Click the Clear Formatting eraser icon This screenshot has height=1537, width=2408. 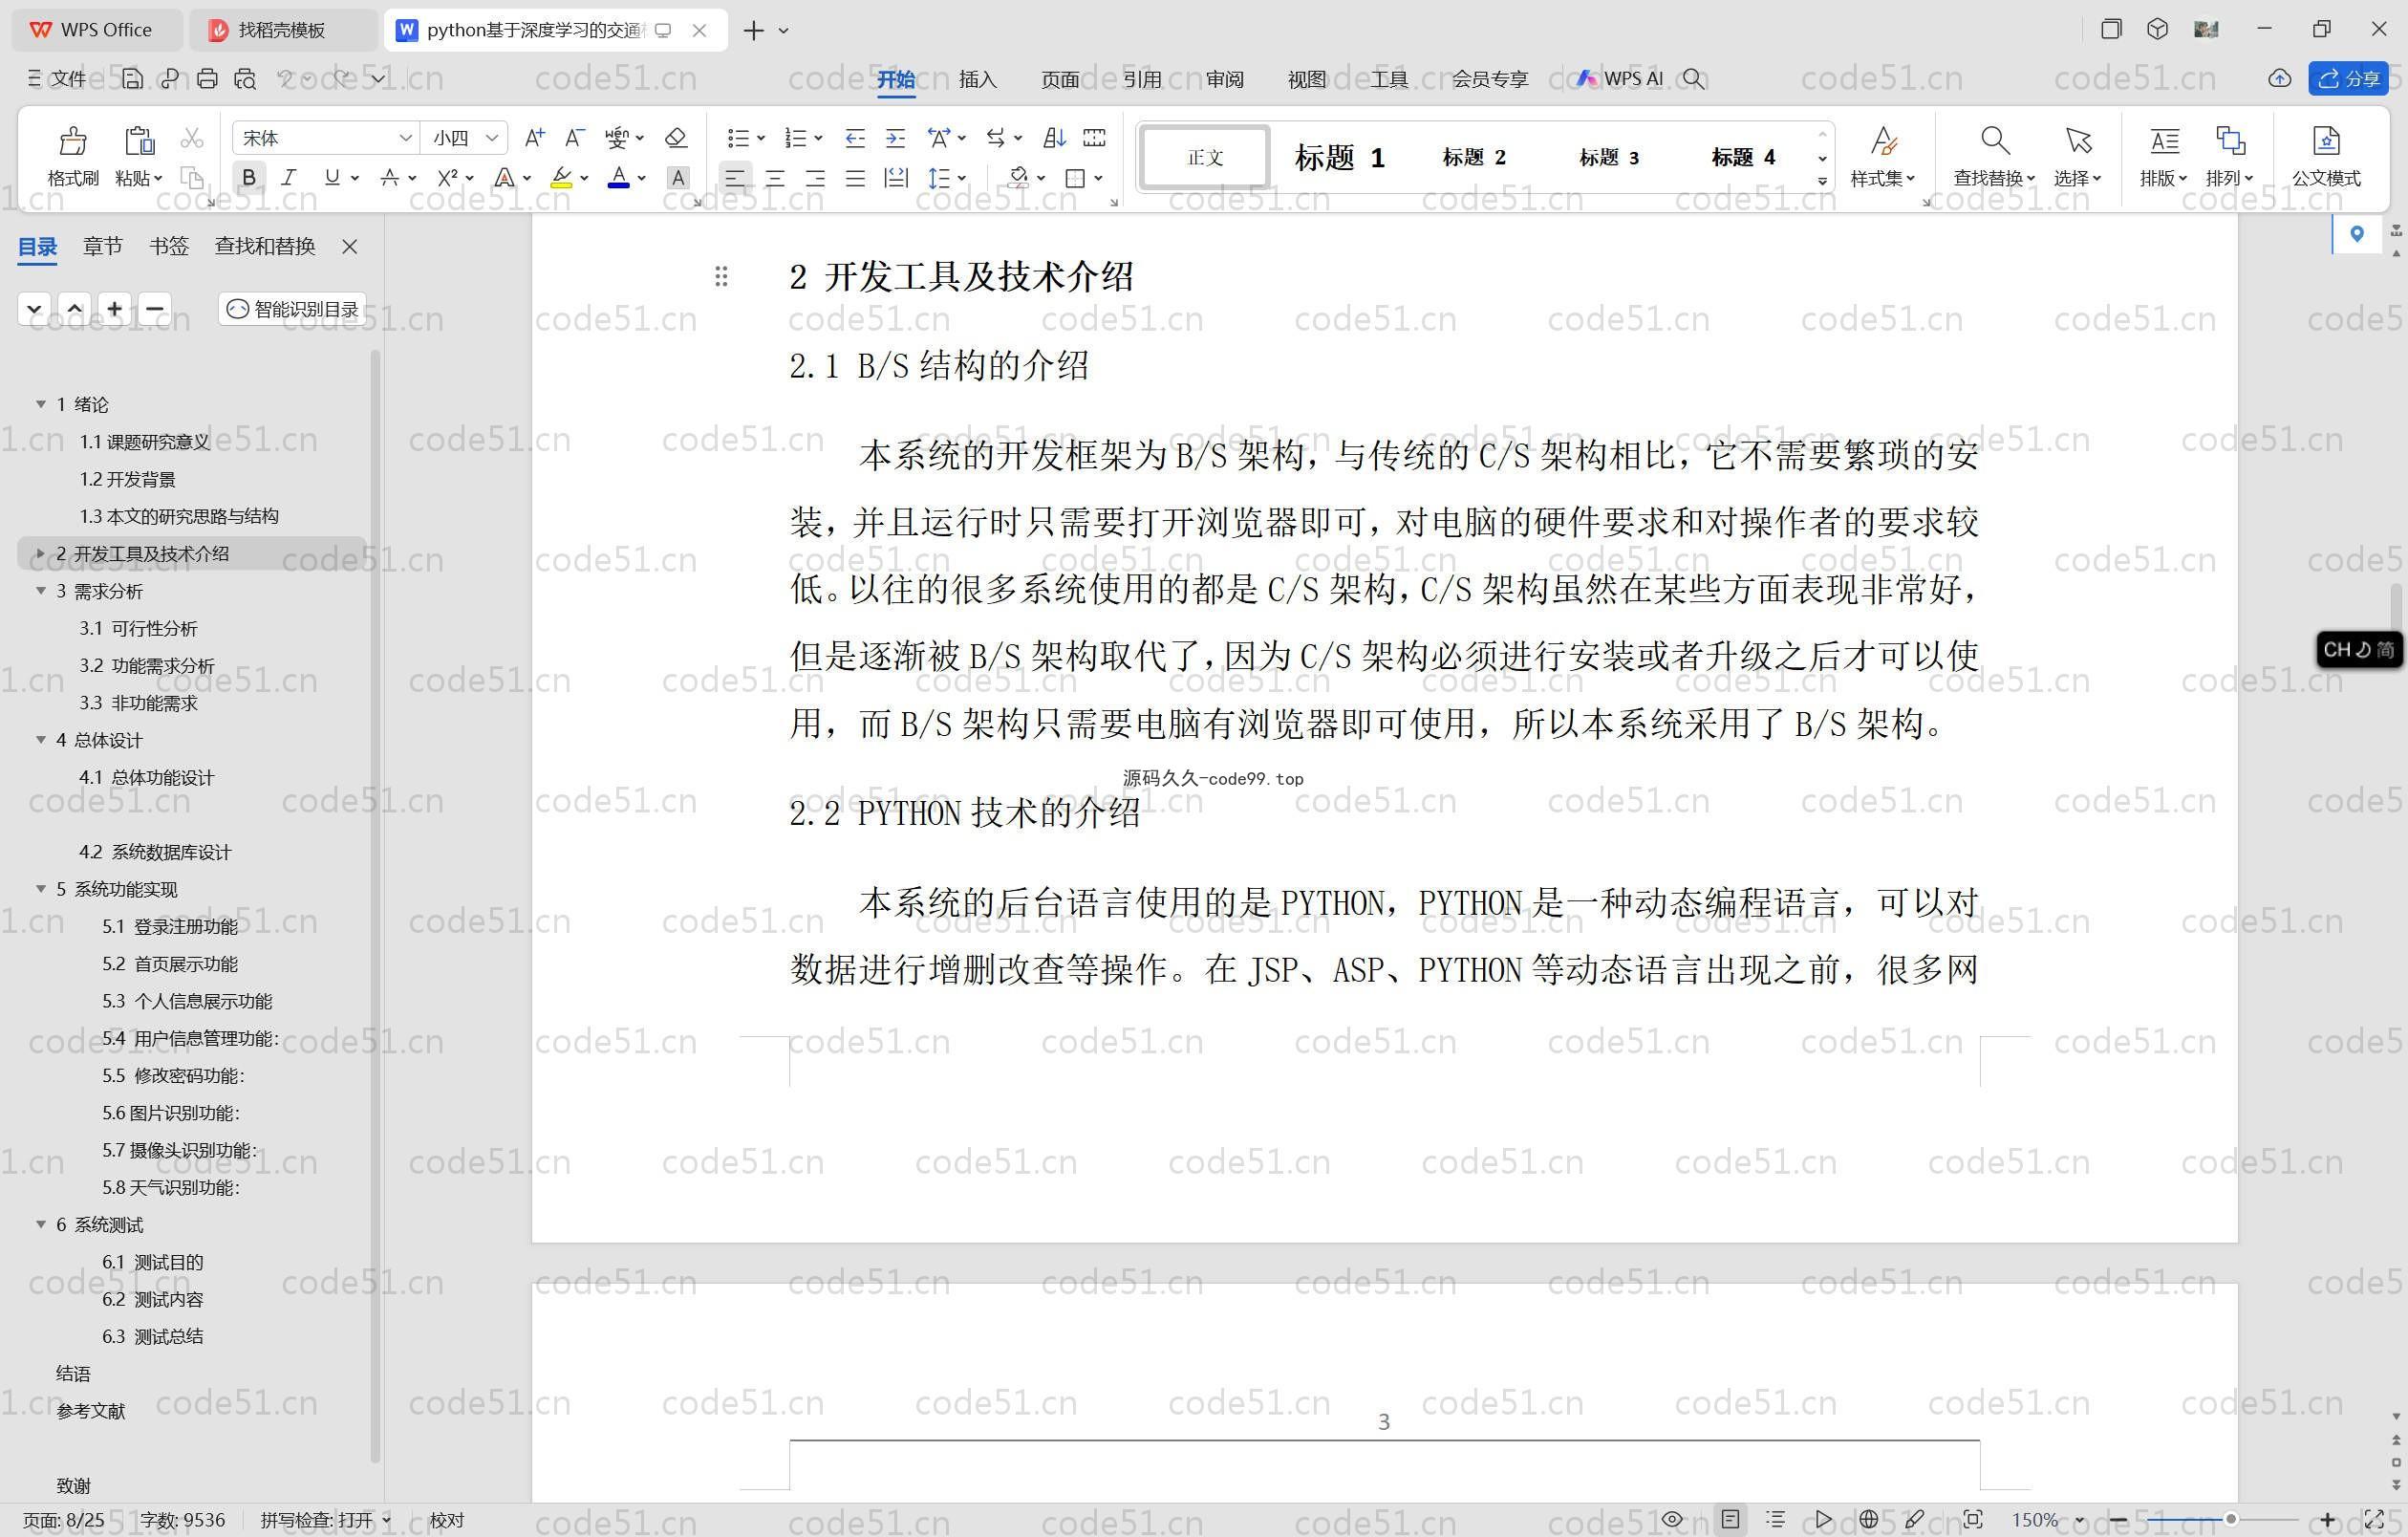pyautogui.click(x=676, y=137)
